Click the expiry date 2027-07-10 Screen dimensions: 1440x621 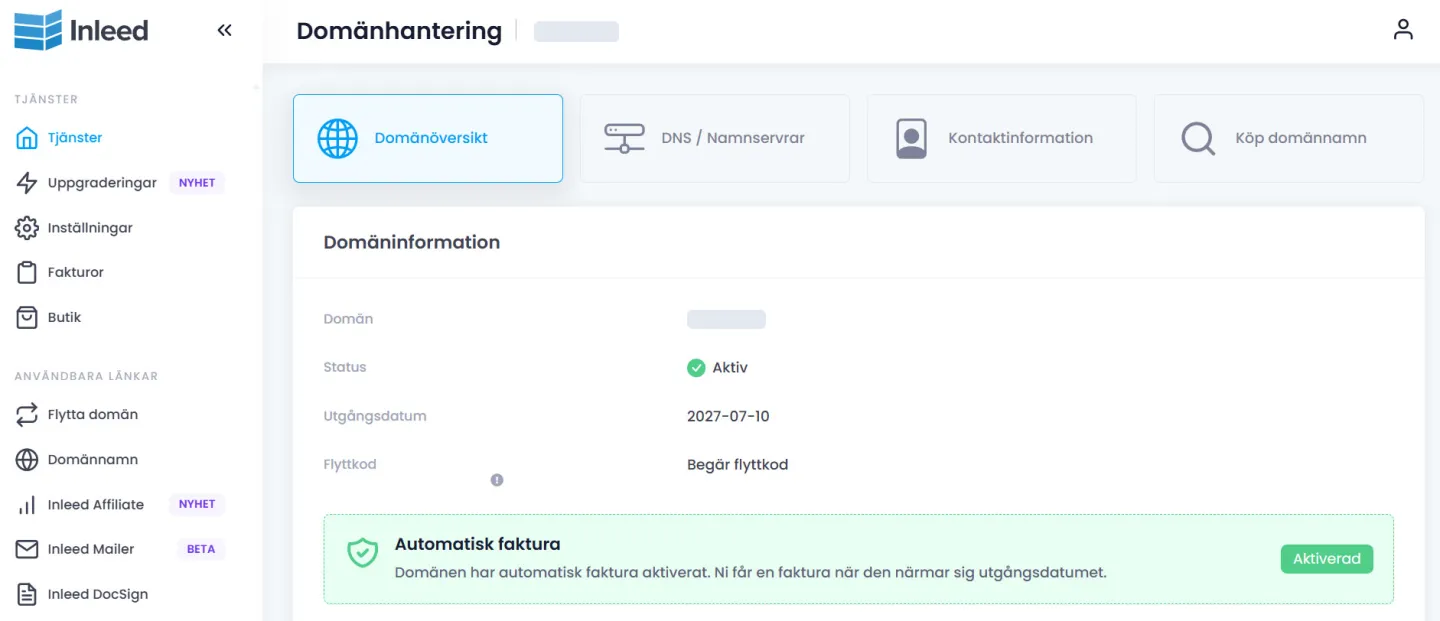(728, 416)
